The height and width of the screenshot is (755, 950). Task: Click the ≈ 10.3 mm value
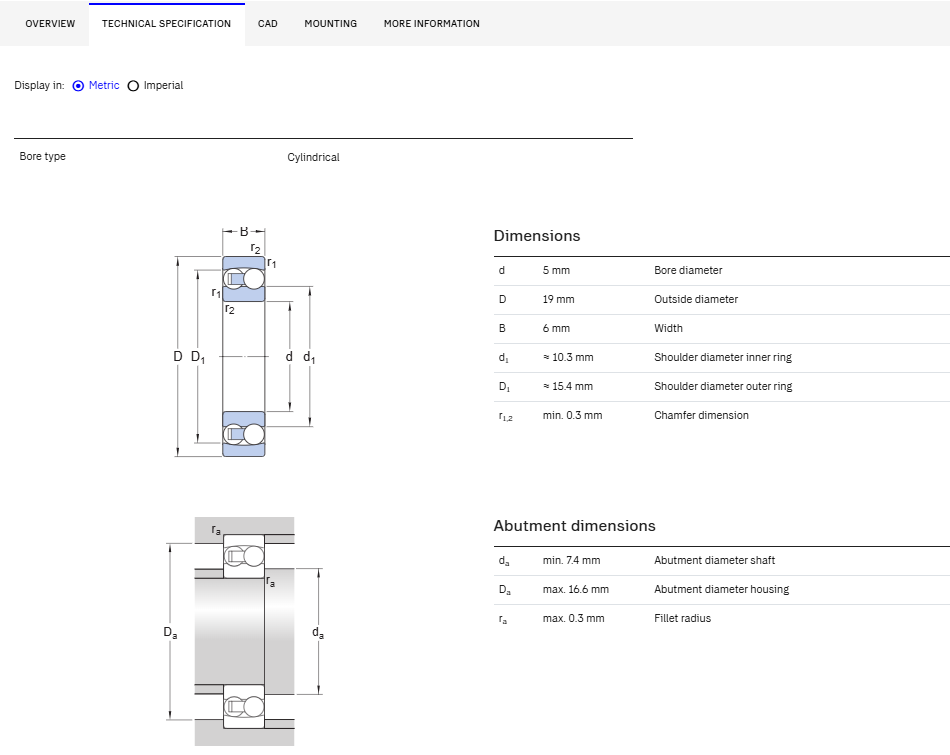pyautogui.click(x=568, y=358)
